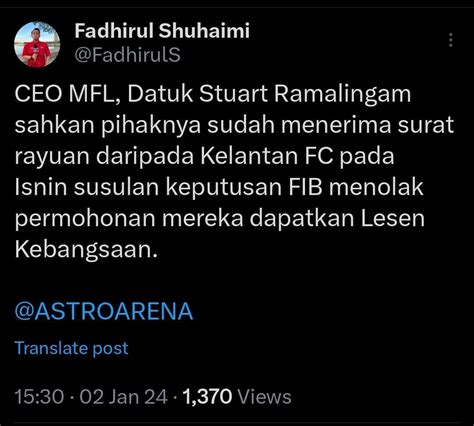
Task: Click the @FadhirulS handle
Action: pos(127,54)
